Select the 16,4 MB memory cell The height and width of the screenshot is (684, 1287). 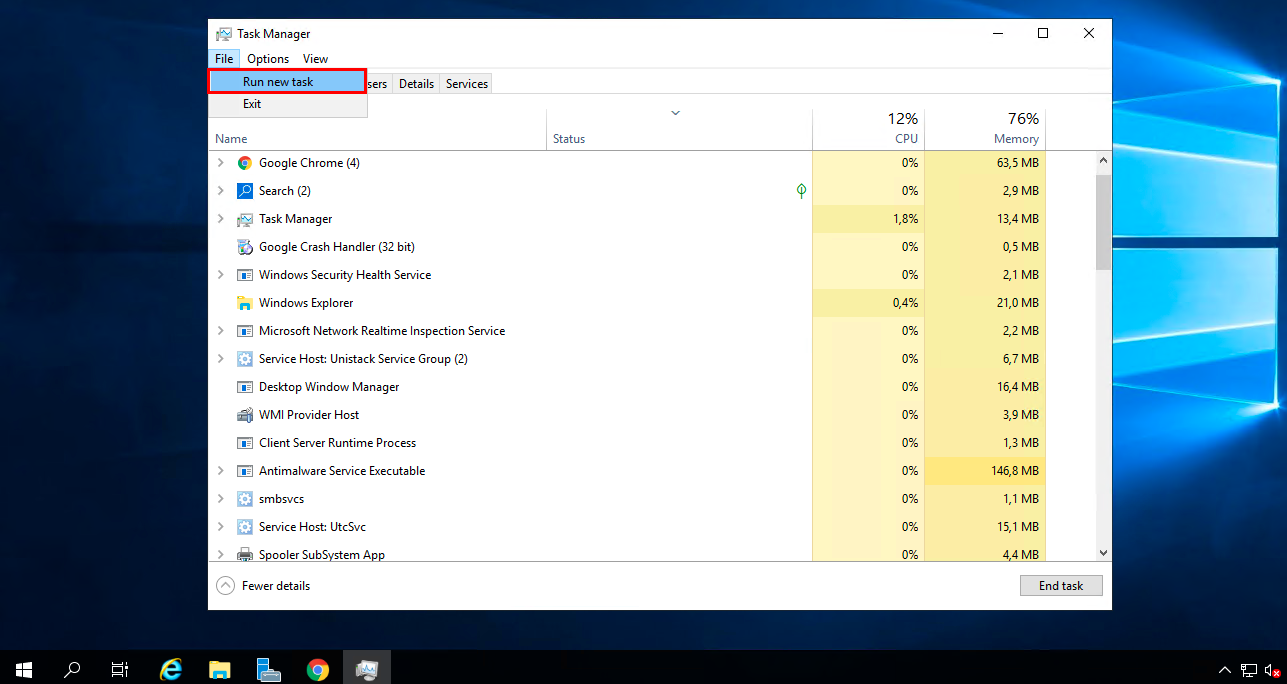tap(985, 387)
